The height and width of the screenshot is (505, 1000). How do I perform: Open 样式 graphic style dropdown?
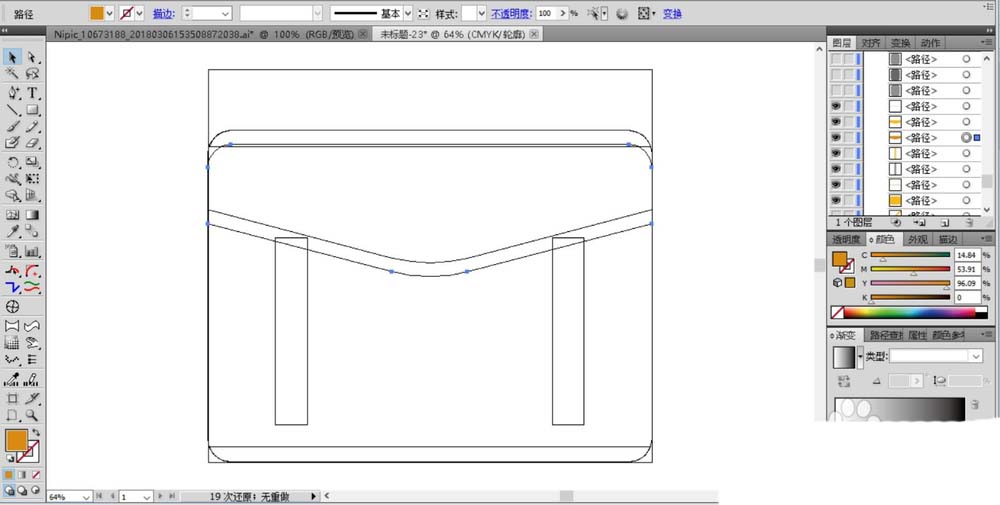(481, 13)
